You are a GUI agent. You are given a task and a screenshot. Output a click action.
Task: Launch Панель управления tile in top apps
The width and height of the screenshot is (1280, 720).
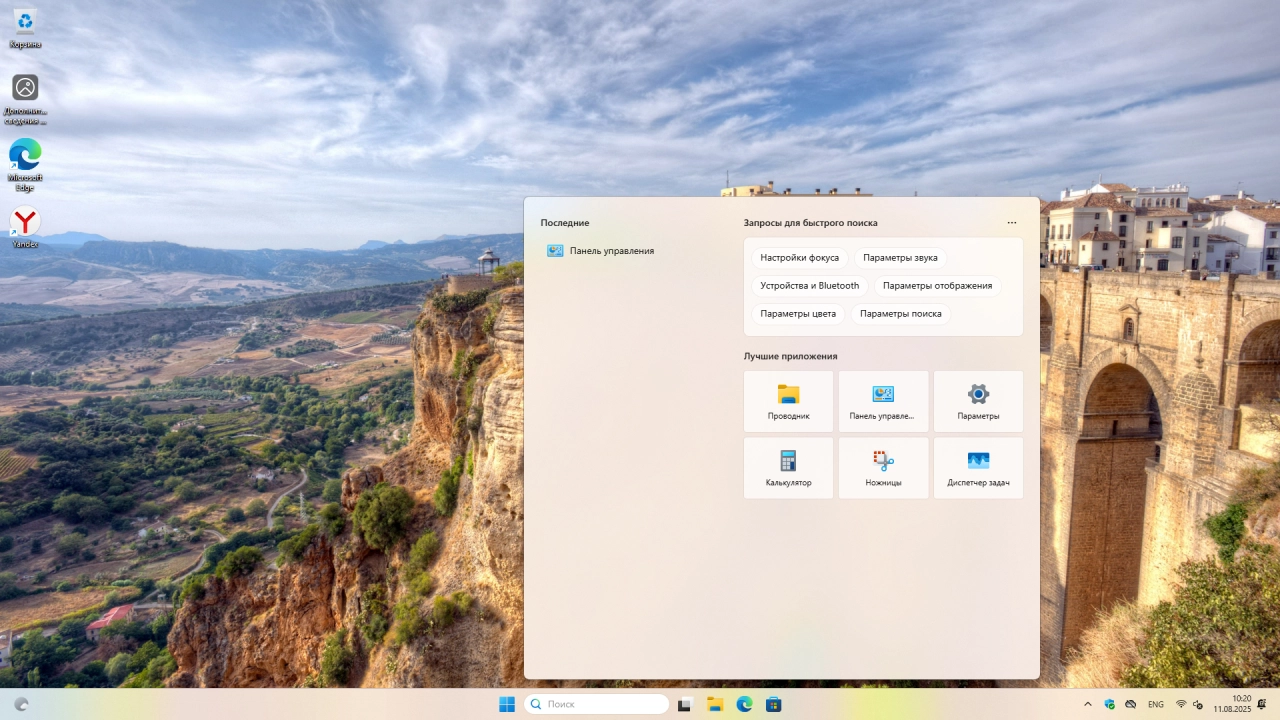[x=883, y=402]
